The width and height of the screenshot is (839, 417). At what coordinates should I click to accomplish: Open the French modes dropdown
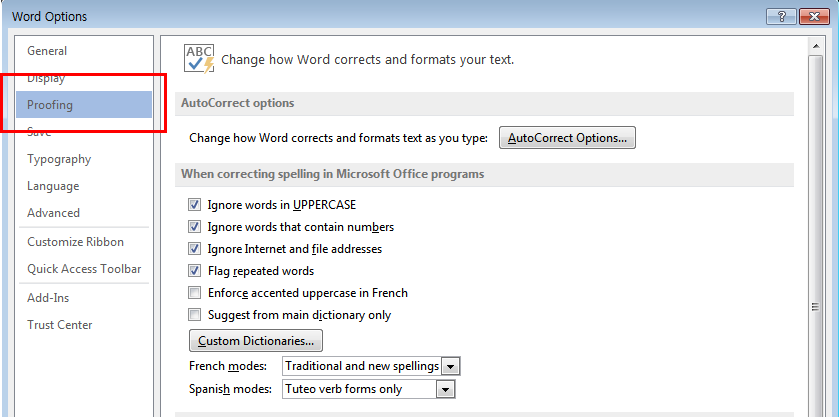pyautogui.click(x=450, y=367)
